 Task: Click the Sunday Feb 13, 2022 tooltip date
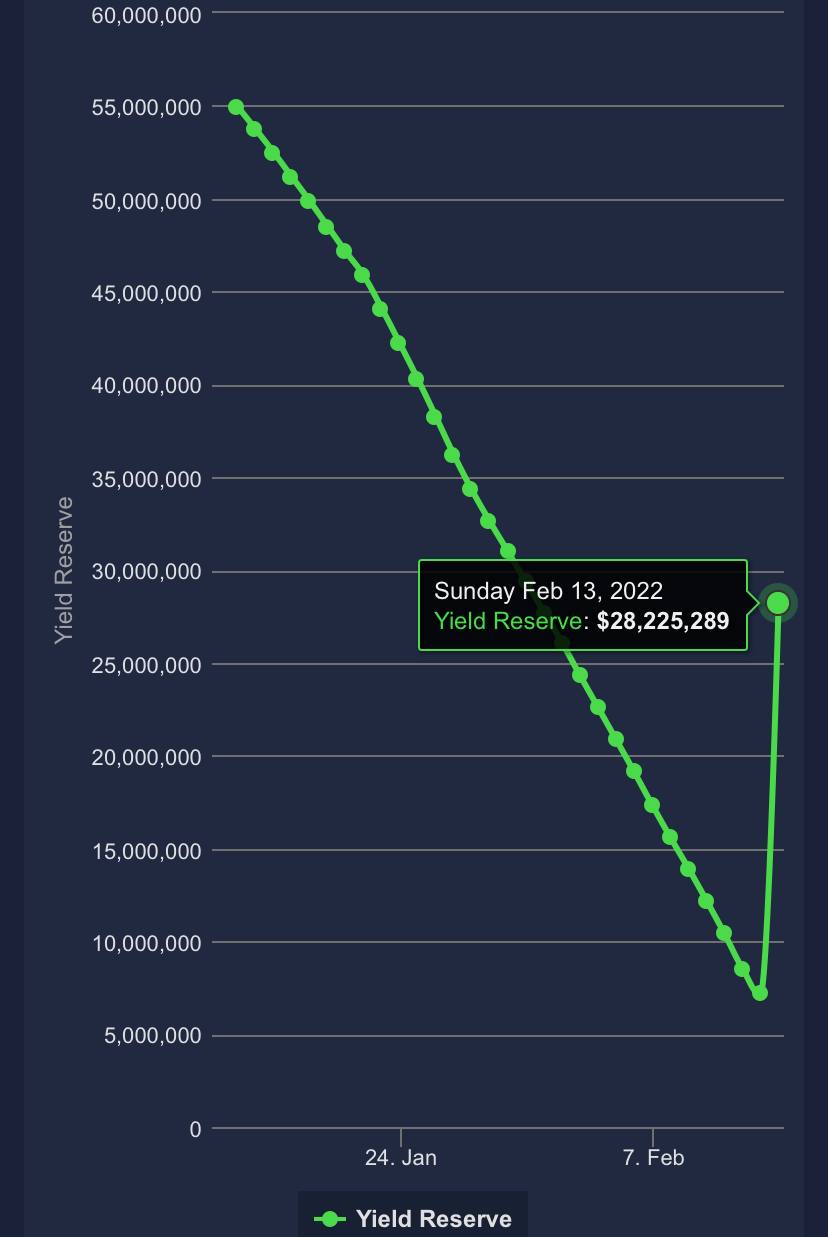tap(548, 590)
